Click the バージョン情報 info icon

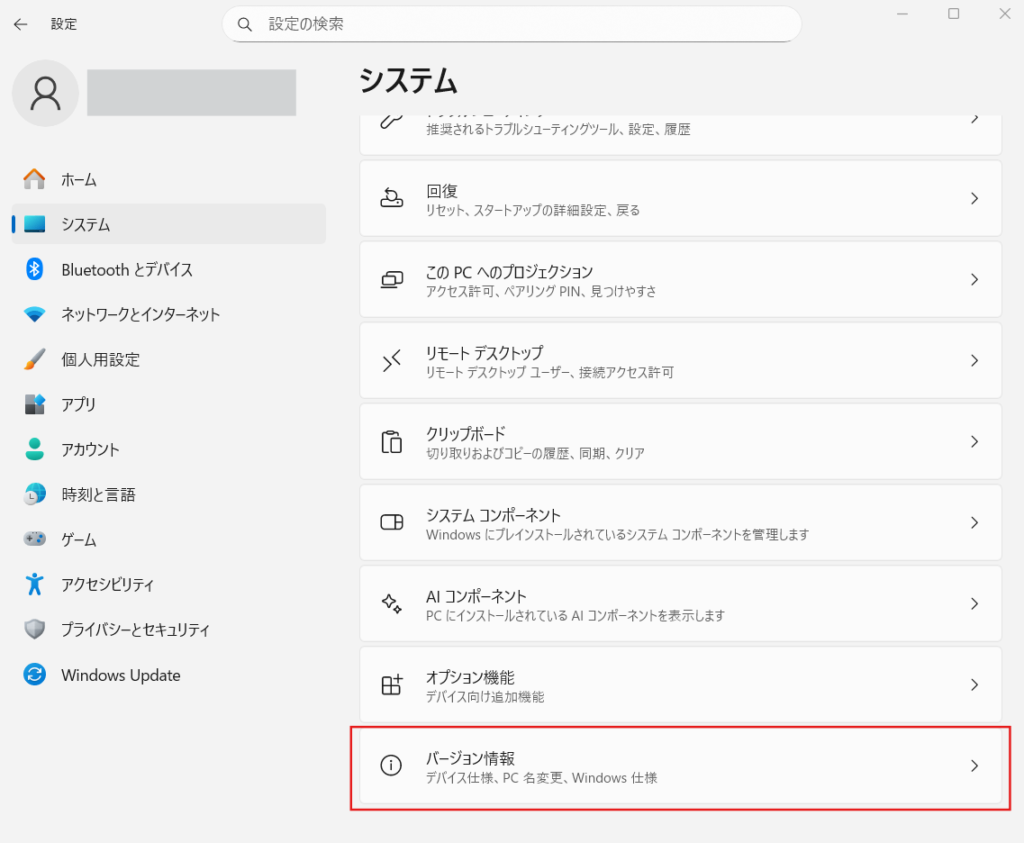pyautogui.click(x=391, y=766)
